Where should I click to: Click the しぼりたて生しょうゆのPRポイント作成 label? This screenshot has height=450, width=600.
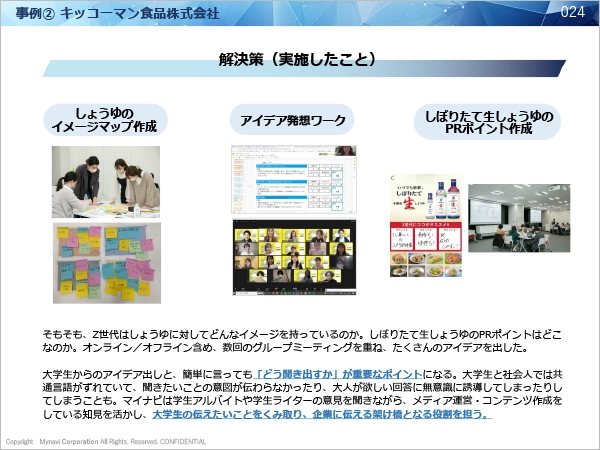coord(488,122)
